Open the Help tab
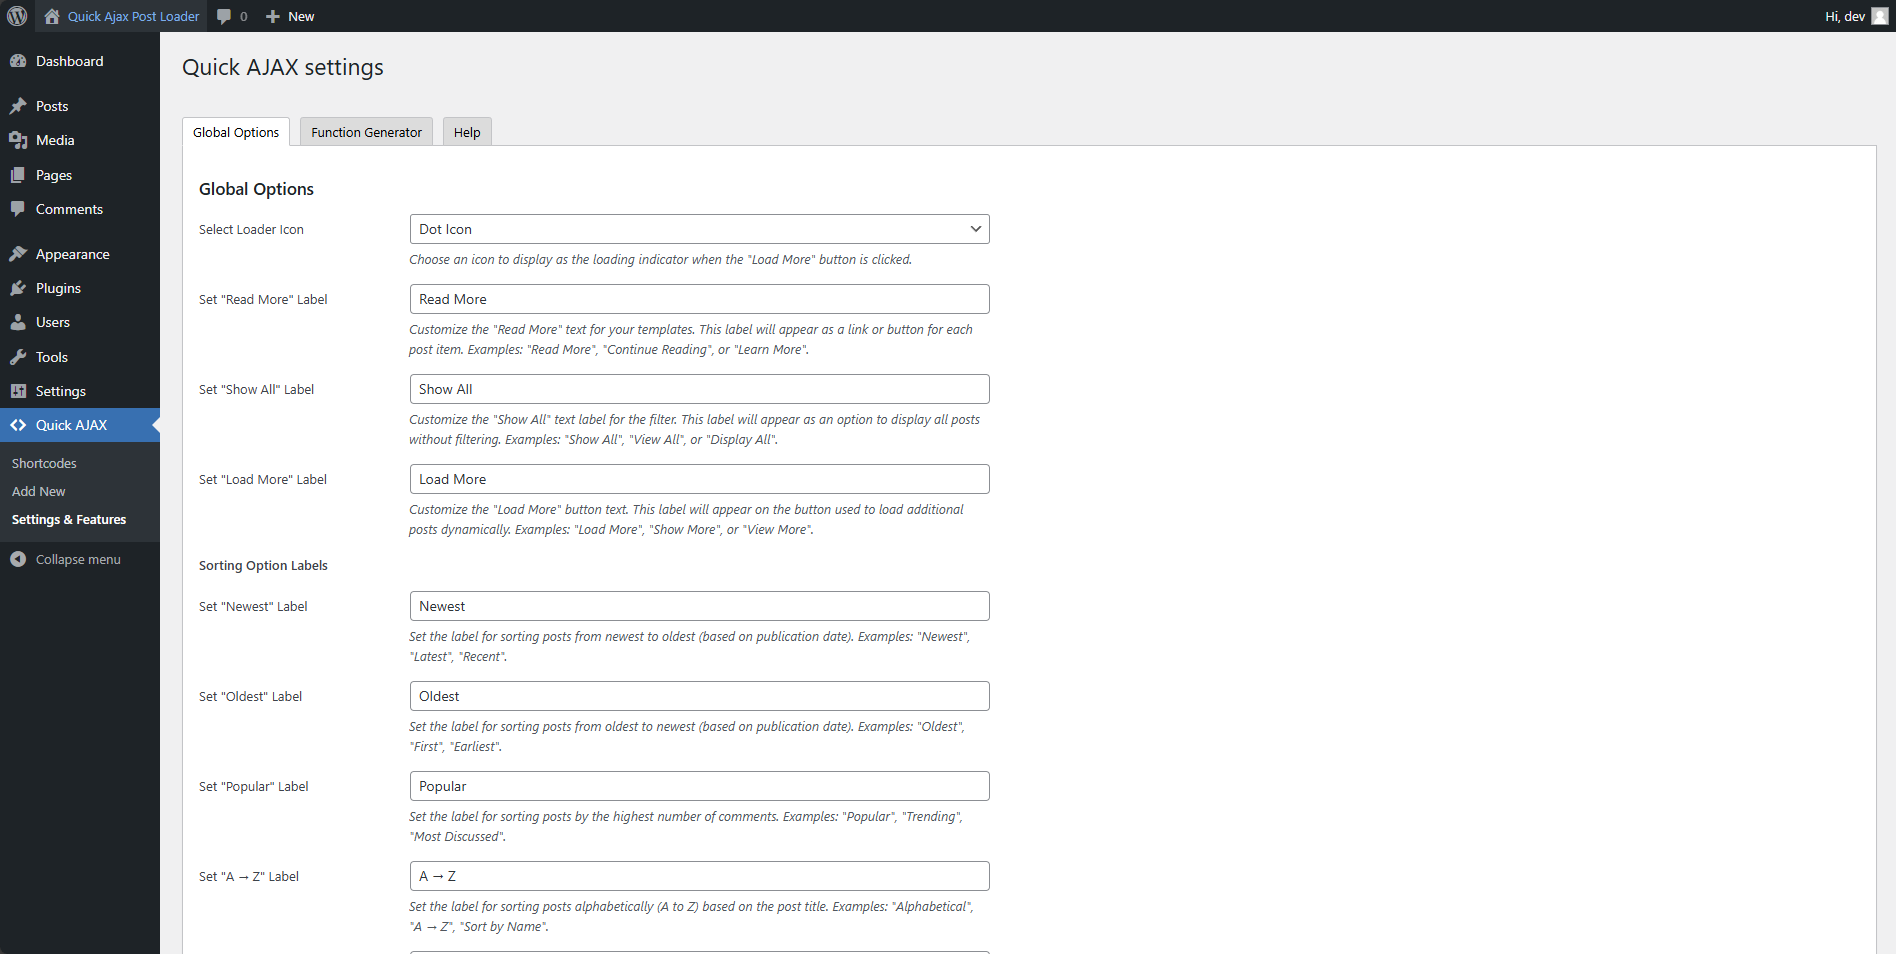 tap(467, 132)
